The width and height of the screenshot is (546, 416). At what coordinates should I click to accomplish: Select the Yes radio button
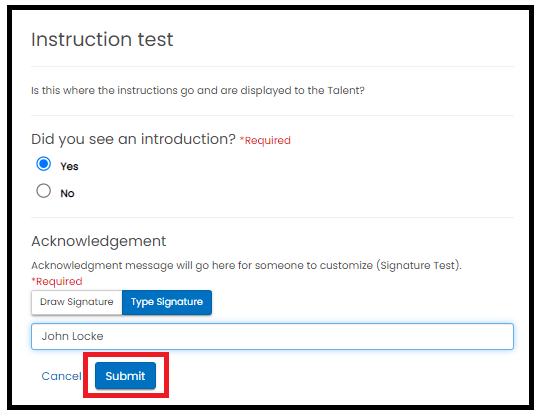(x=44, y=164)
